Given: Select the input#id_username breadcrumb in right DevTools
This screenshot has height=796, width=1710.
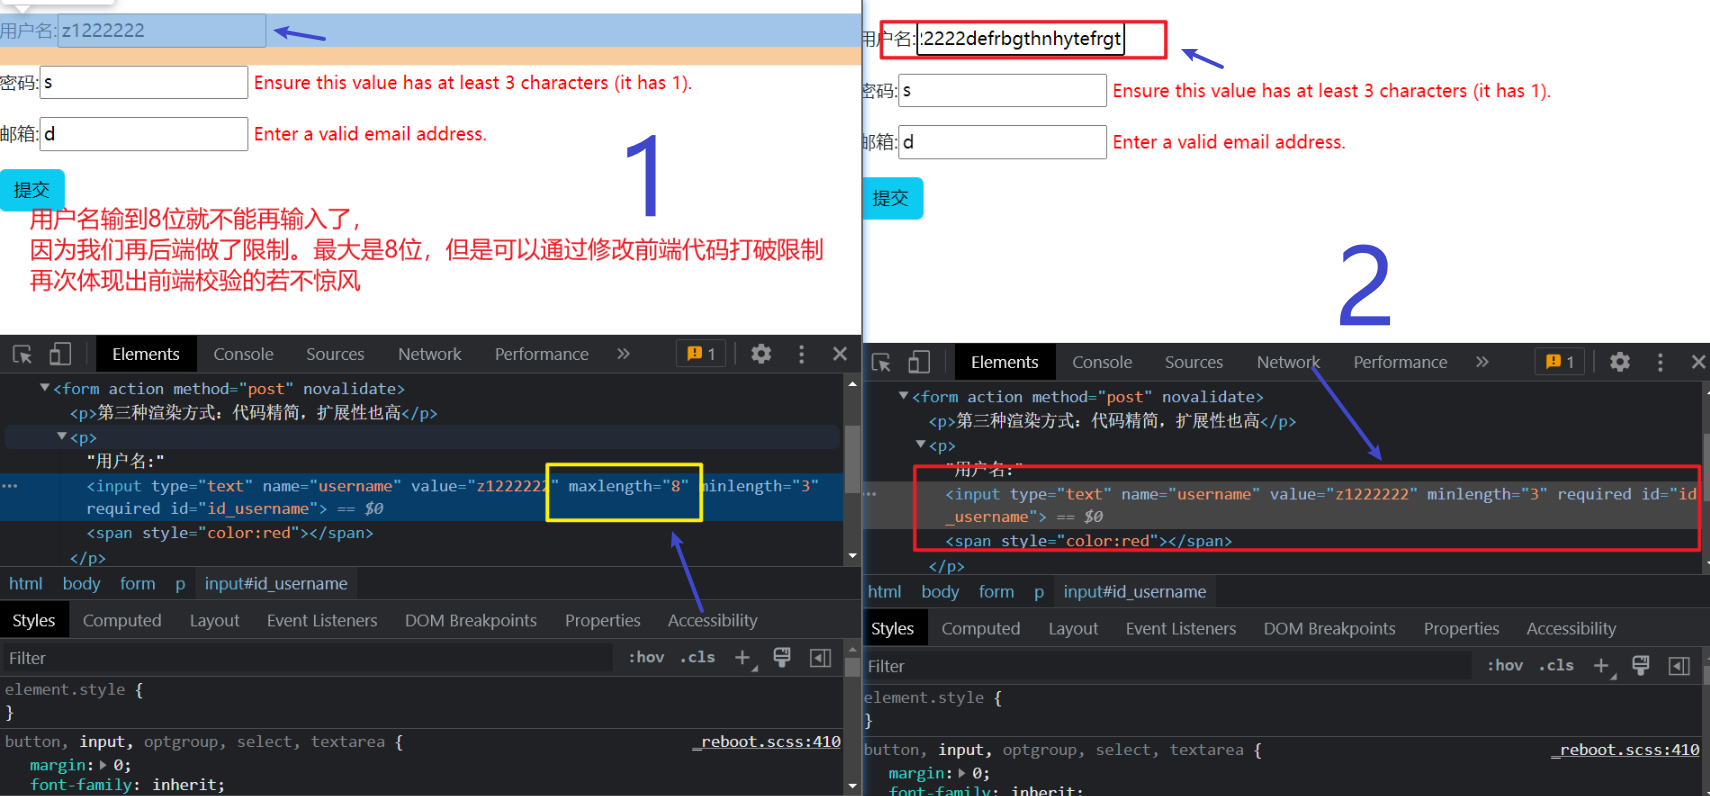Looking at the screenshot, I should pyautogui.click(x=1135, y=592).
